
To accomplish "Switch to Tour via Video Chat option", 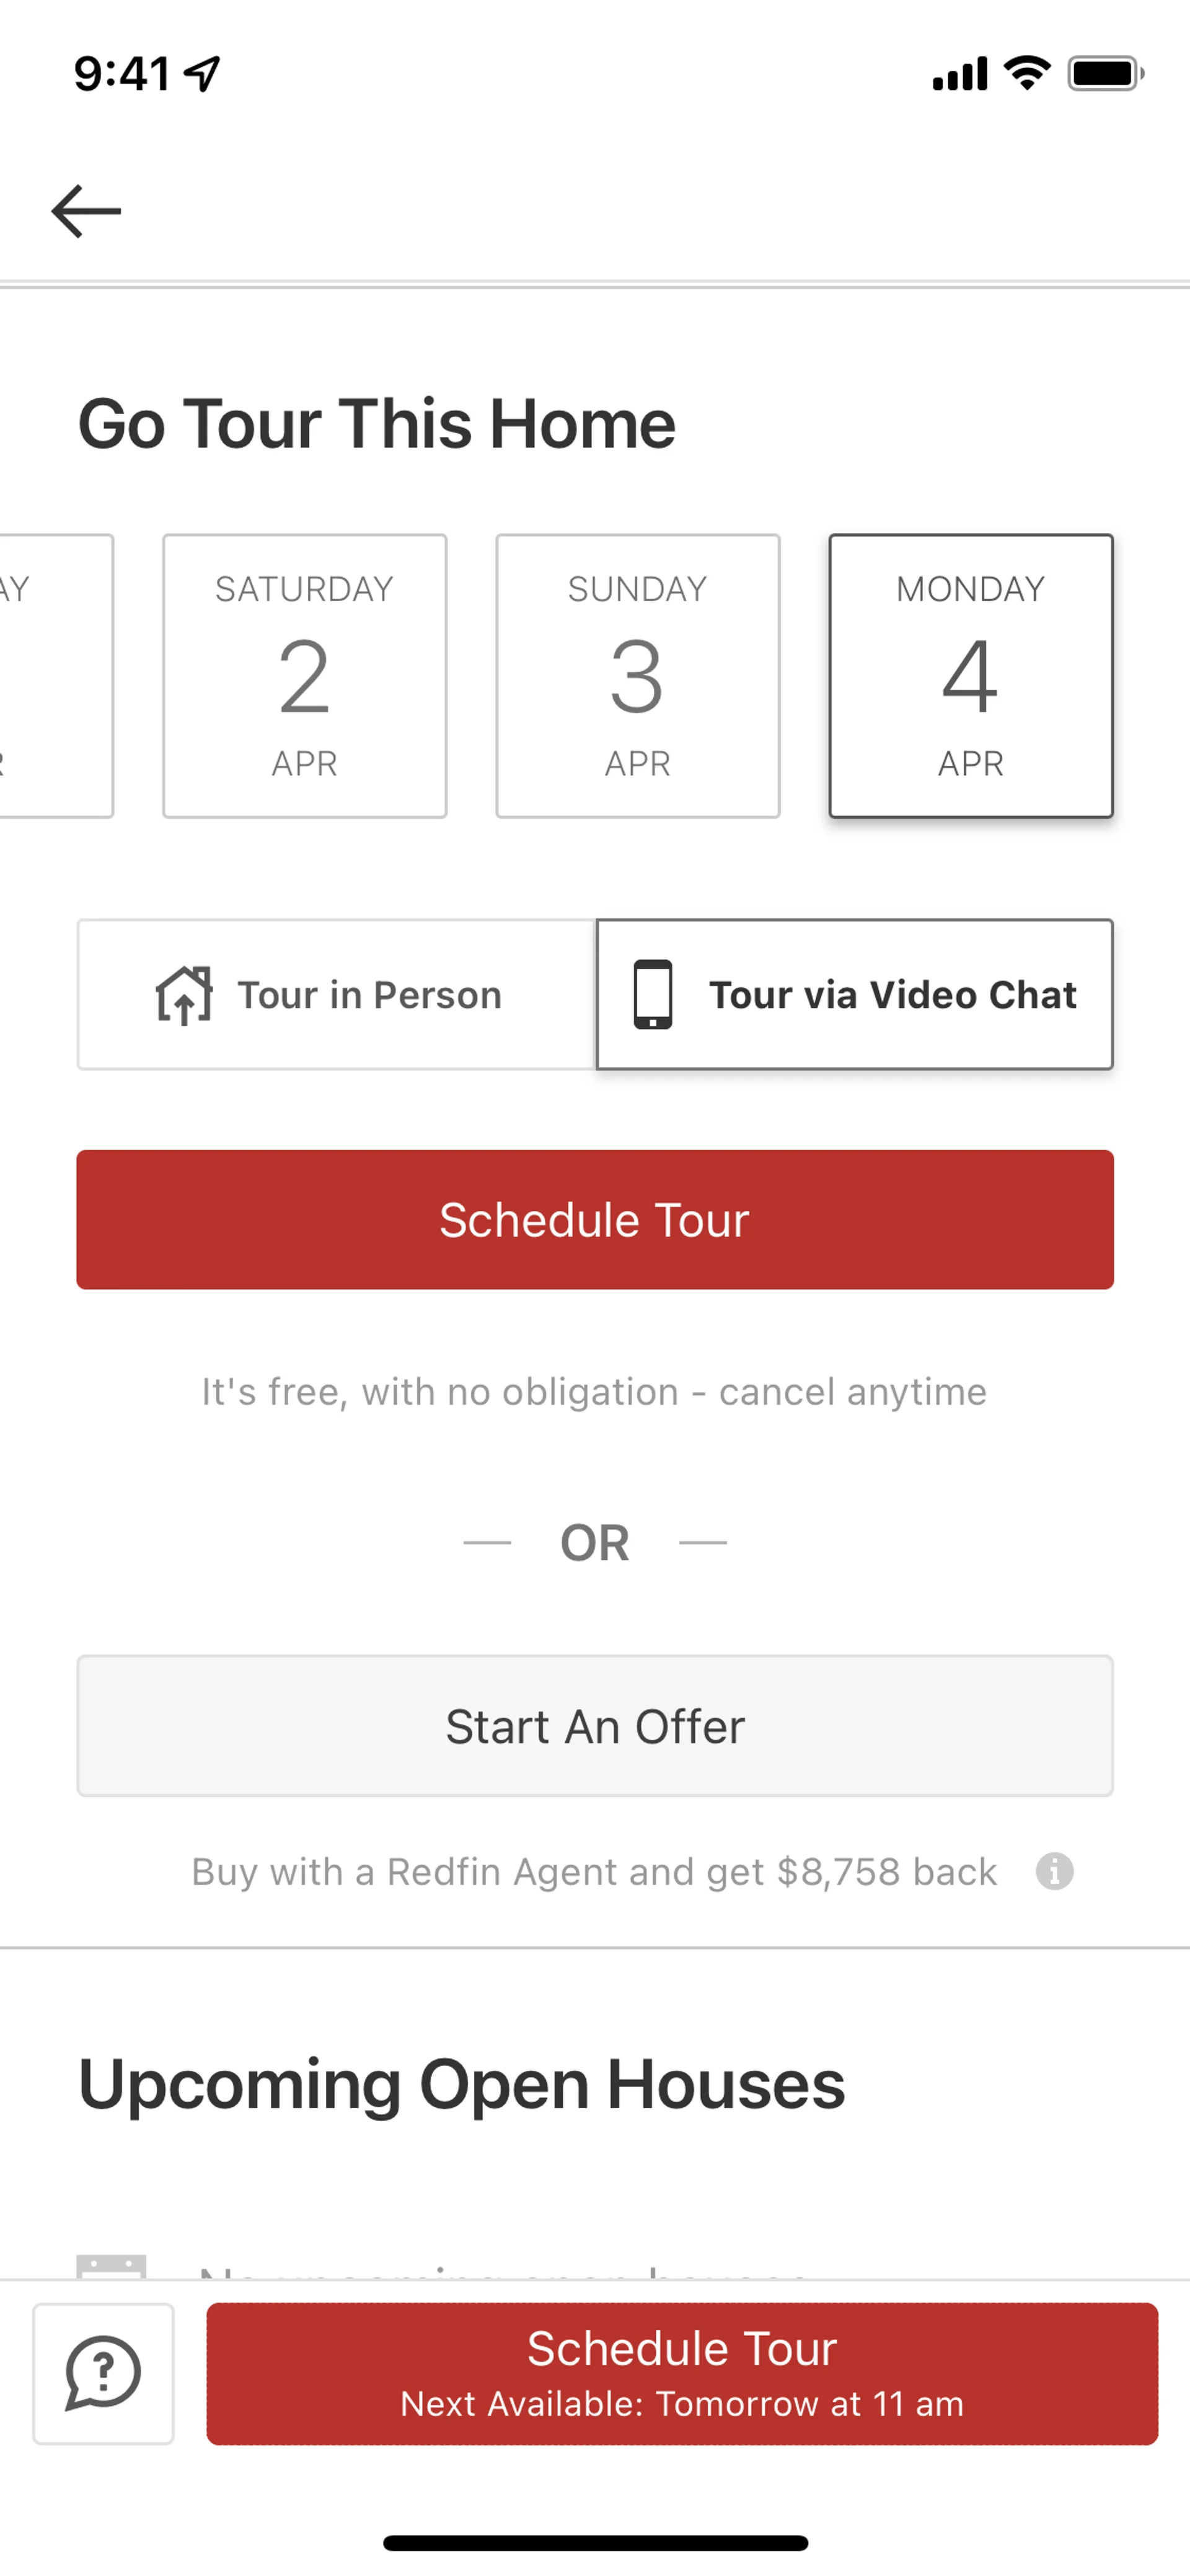I will (x=855, y=995).
